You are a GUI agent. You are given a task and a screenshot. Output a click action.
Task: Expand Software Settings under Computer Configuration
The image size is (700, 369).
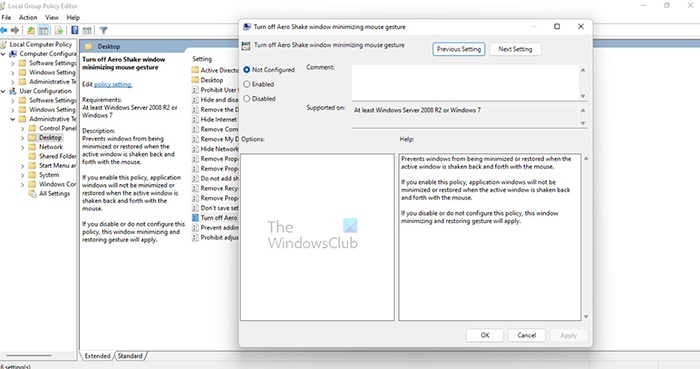tap(12, 63)
